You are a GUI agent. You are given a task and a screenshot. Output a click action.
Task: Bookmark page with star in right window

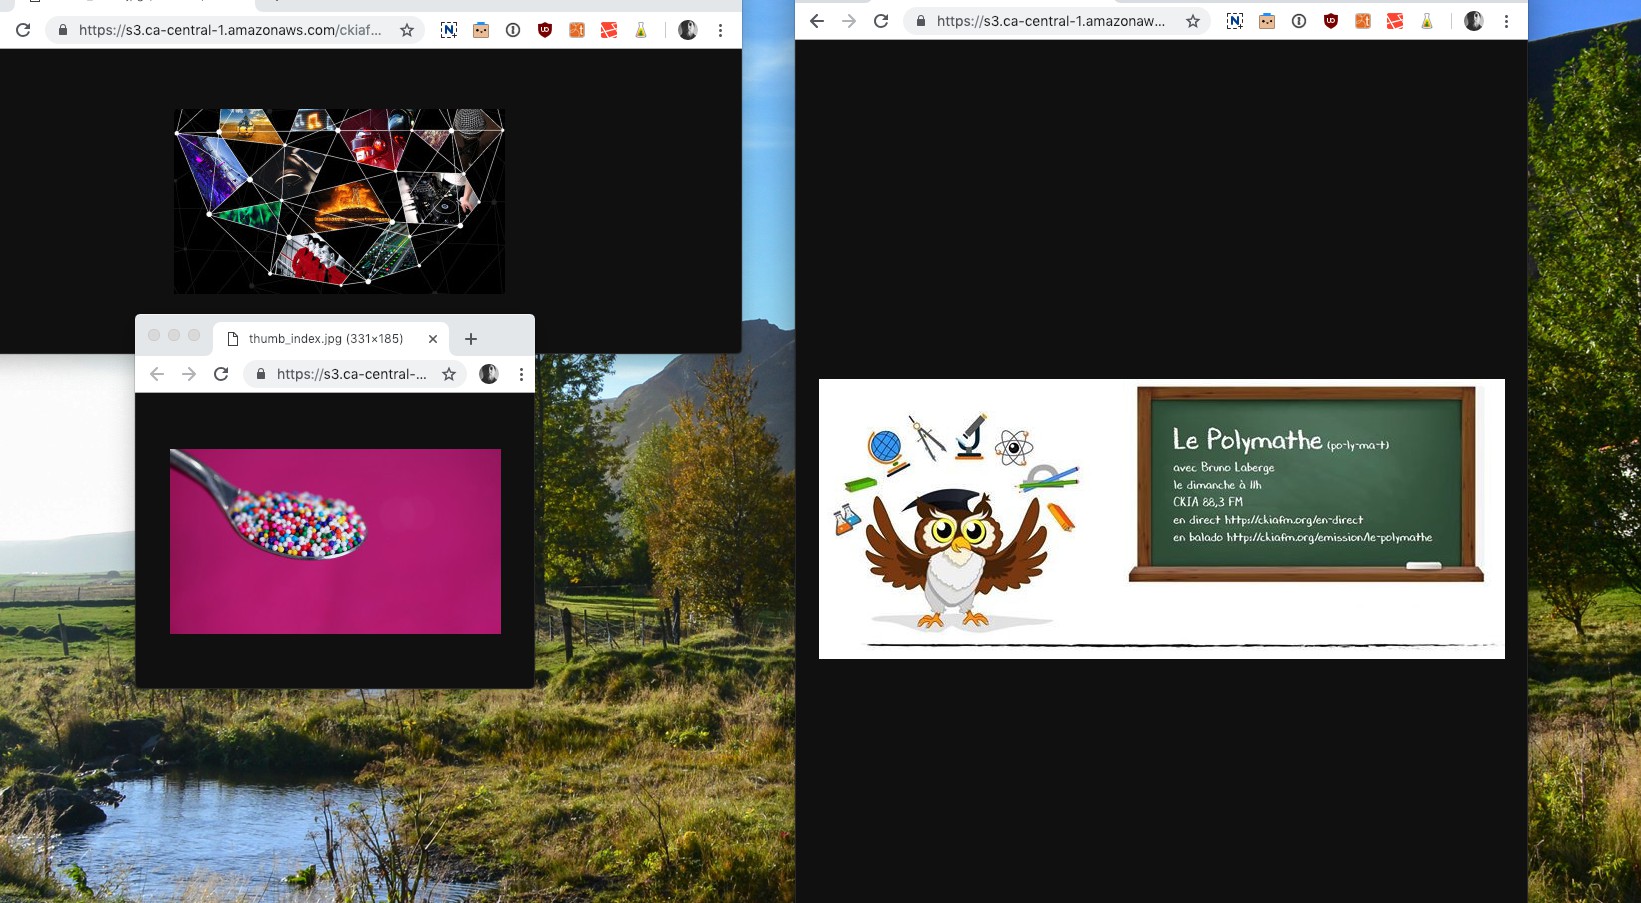click(x=1193, y=21)
